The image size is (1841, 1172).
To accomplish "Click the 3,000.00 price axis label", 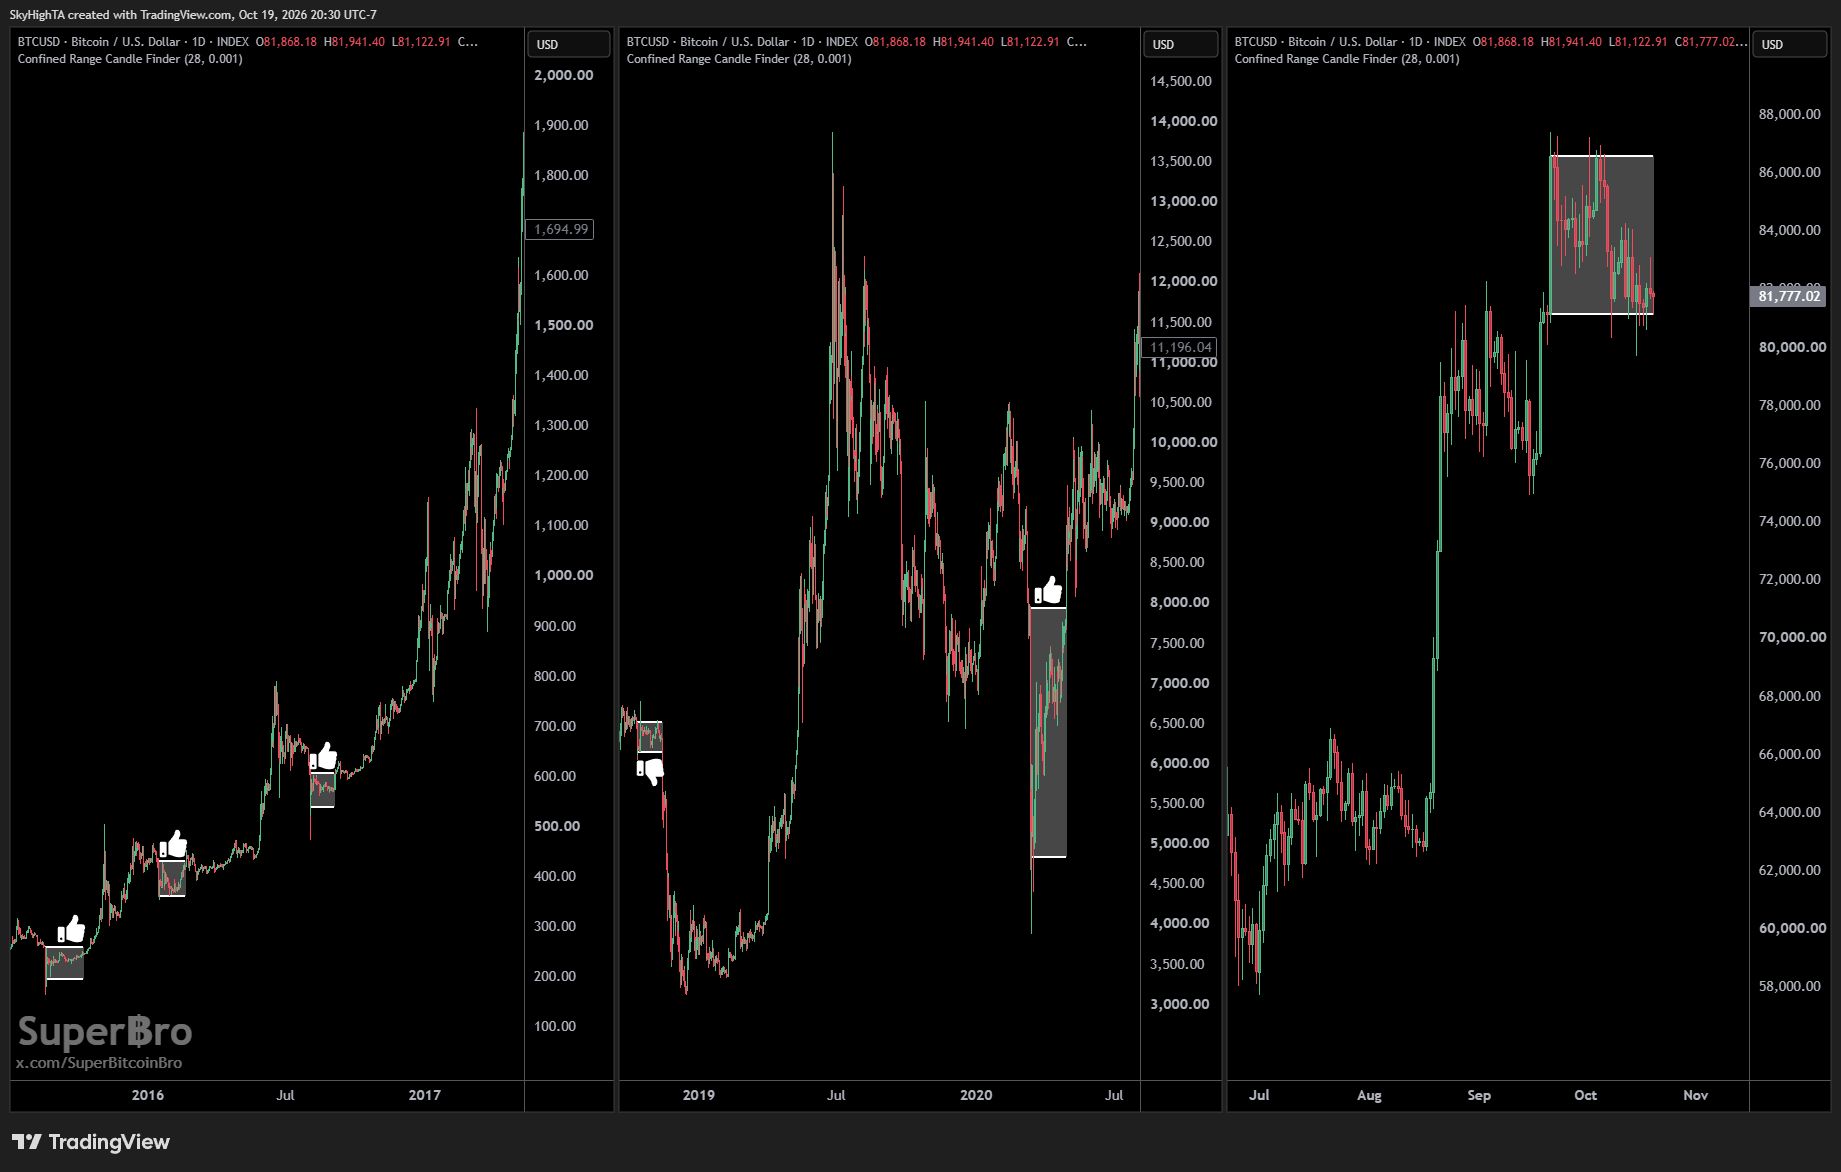I will (1180, 1004).
